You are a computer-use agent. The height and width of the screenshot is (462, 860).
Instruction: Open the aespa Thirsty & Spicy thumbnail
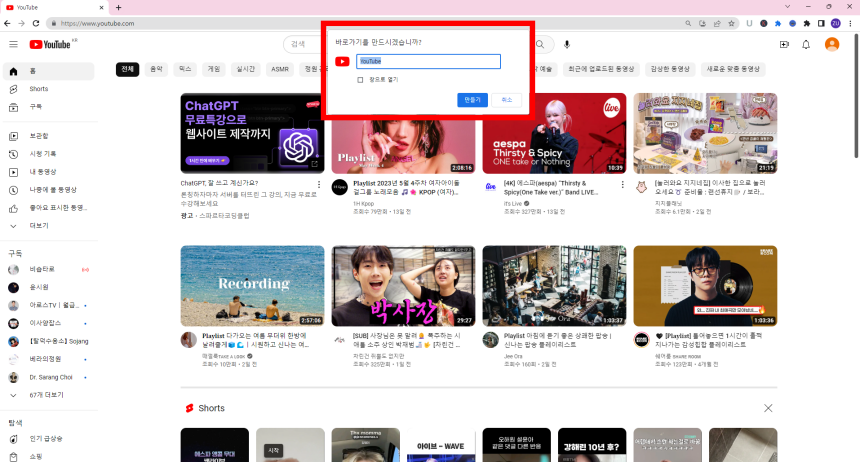tap(554, 133)
